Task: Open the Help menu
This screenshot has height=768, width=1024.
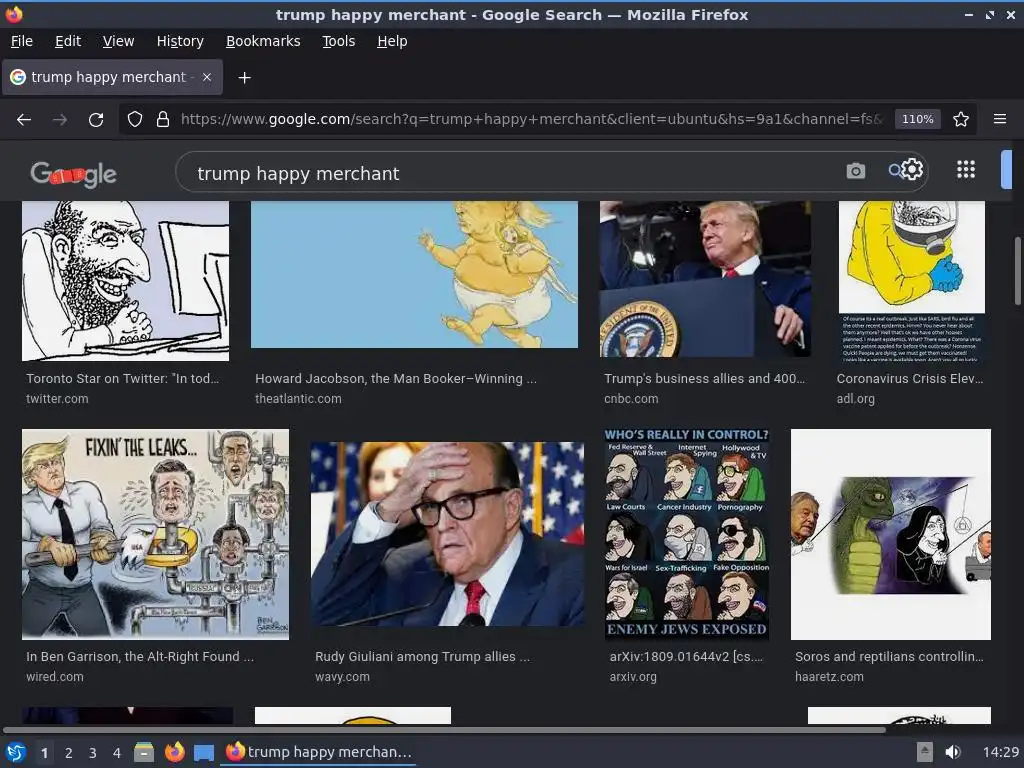Action: (392, 41)
